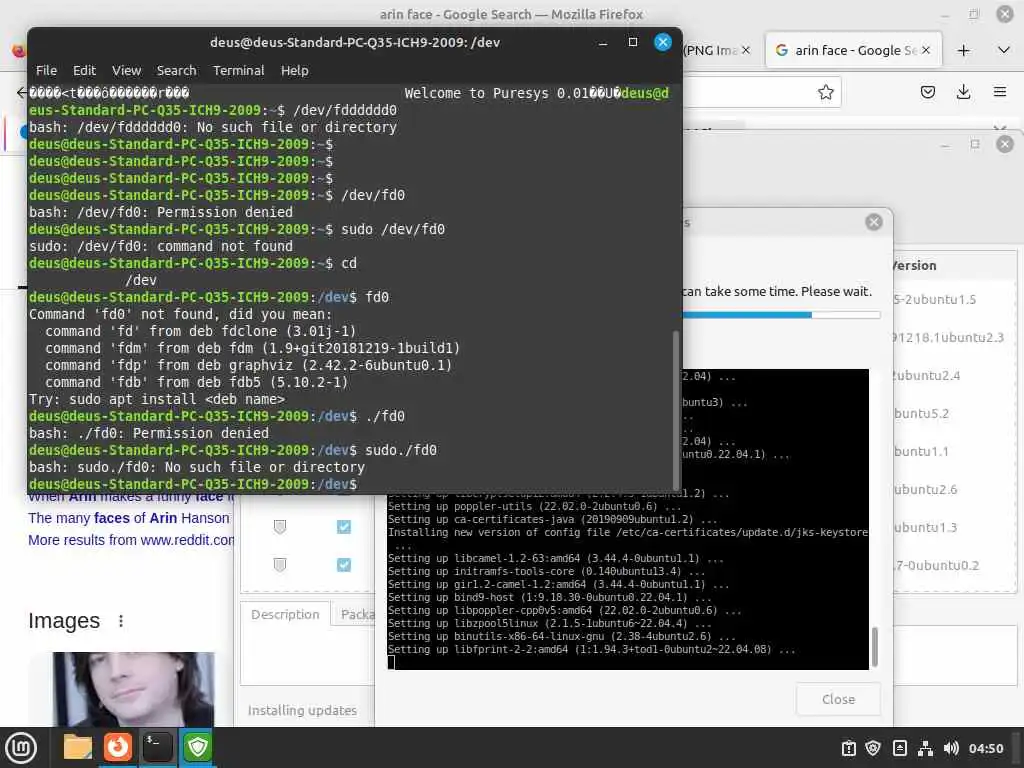
Task: Minimize the terminal window
Action: [x=603, y=42]
